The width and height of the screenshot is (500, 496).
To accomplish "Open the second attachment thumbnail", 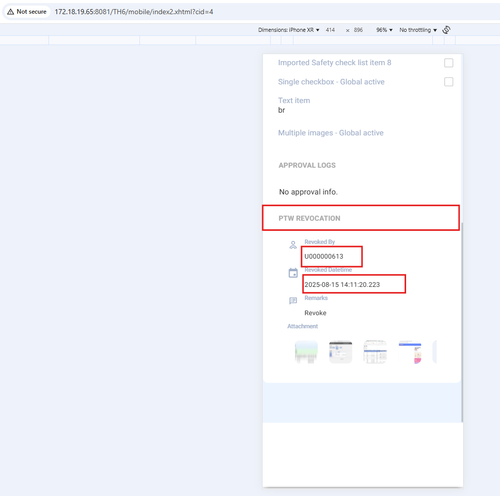I will coord(340,352).
